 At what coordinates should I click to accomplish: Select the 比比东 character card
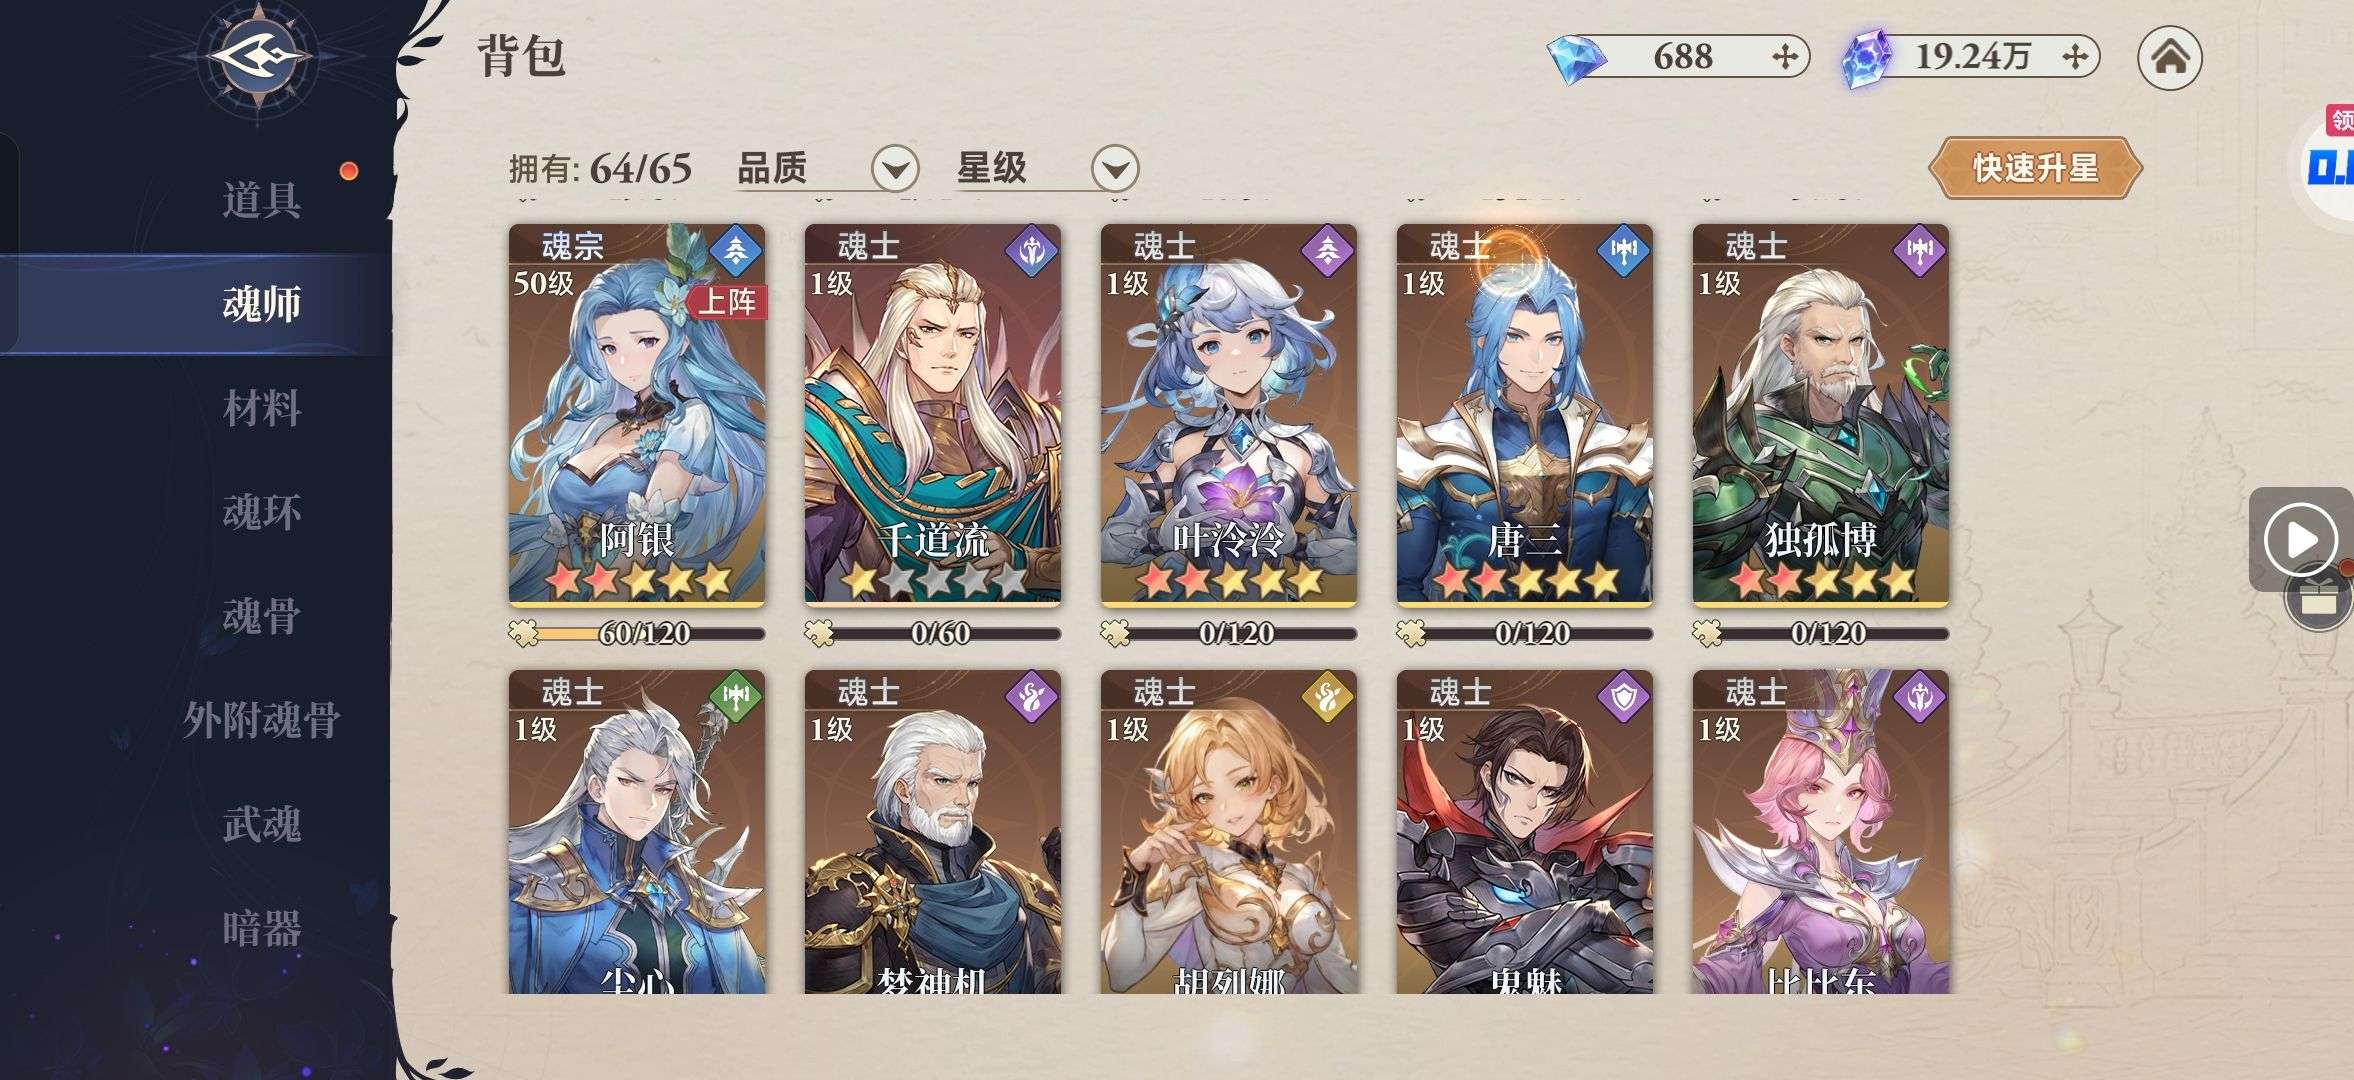[x=1820, y=831]
